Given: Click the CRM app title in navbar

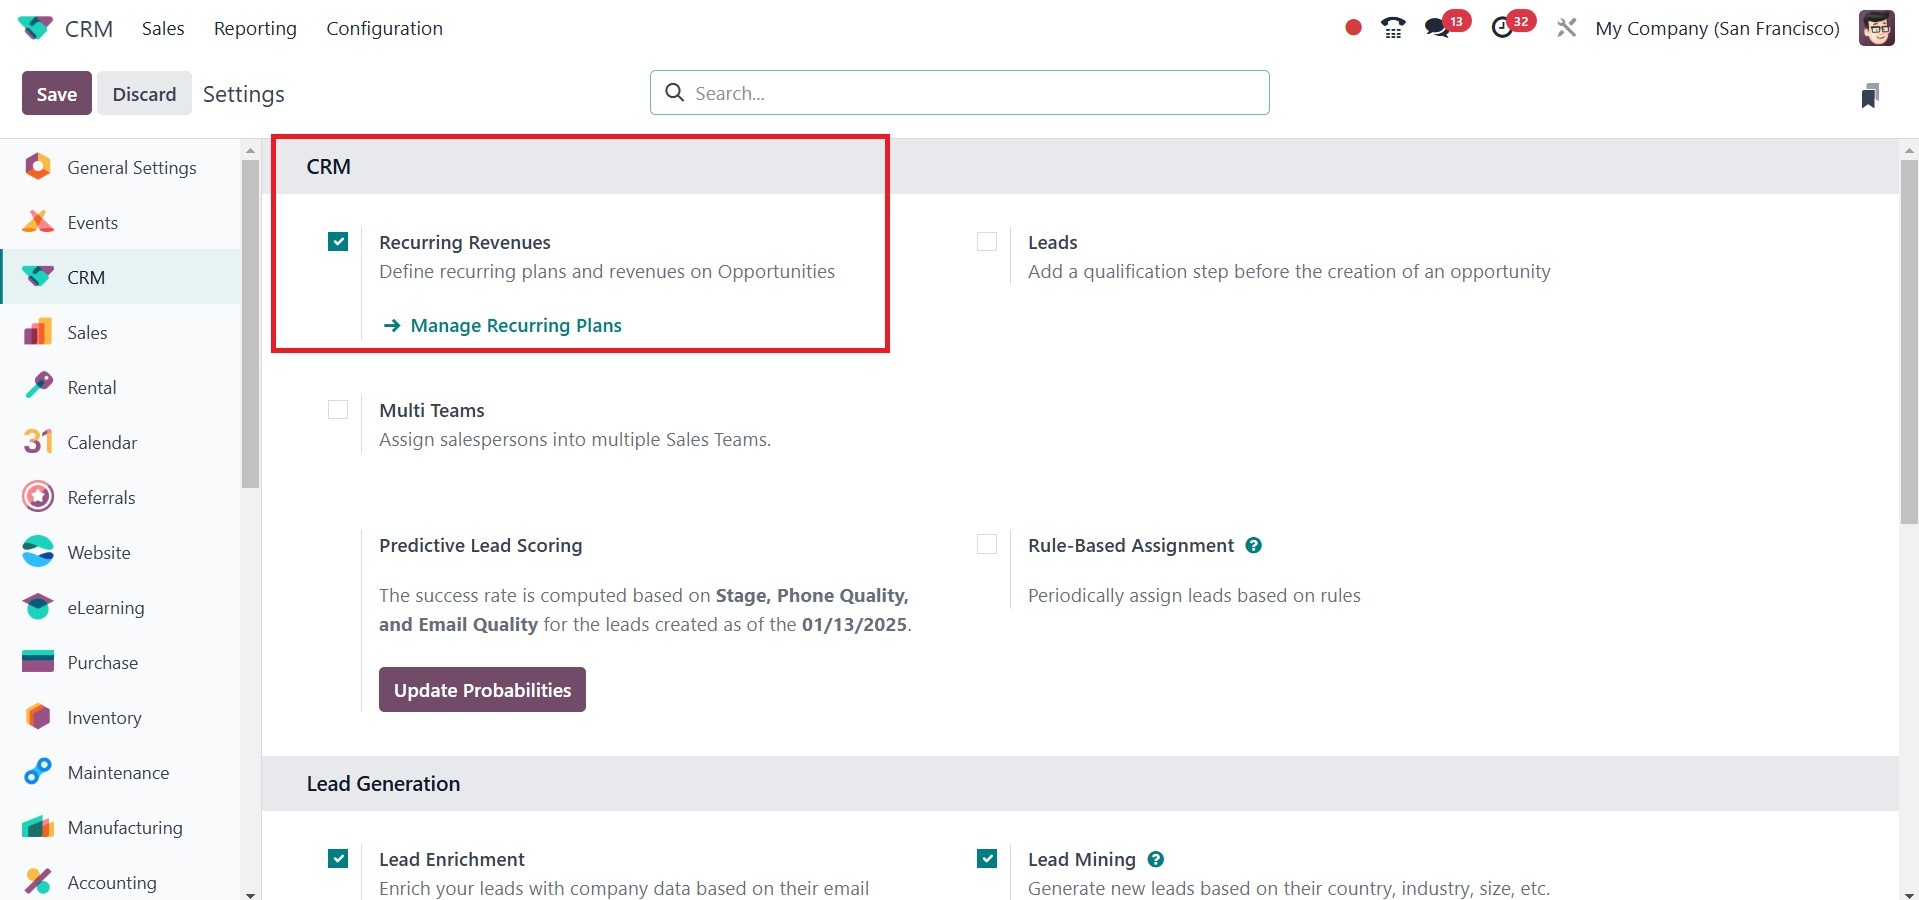Looking at the screenshot, I should click(89, 29).
